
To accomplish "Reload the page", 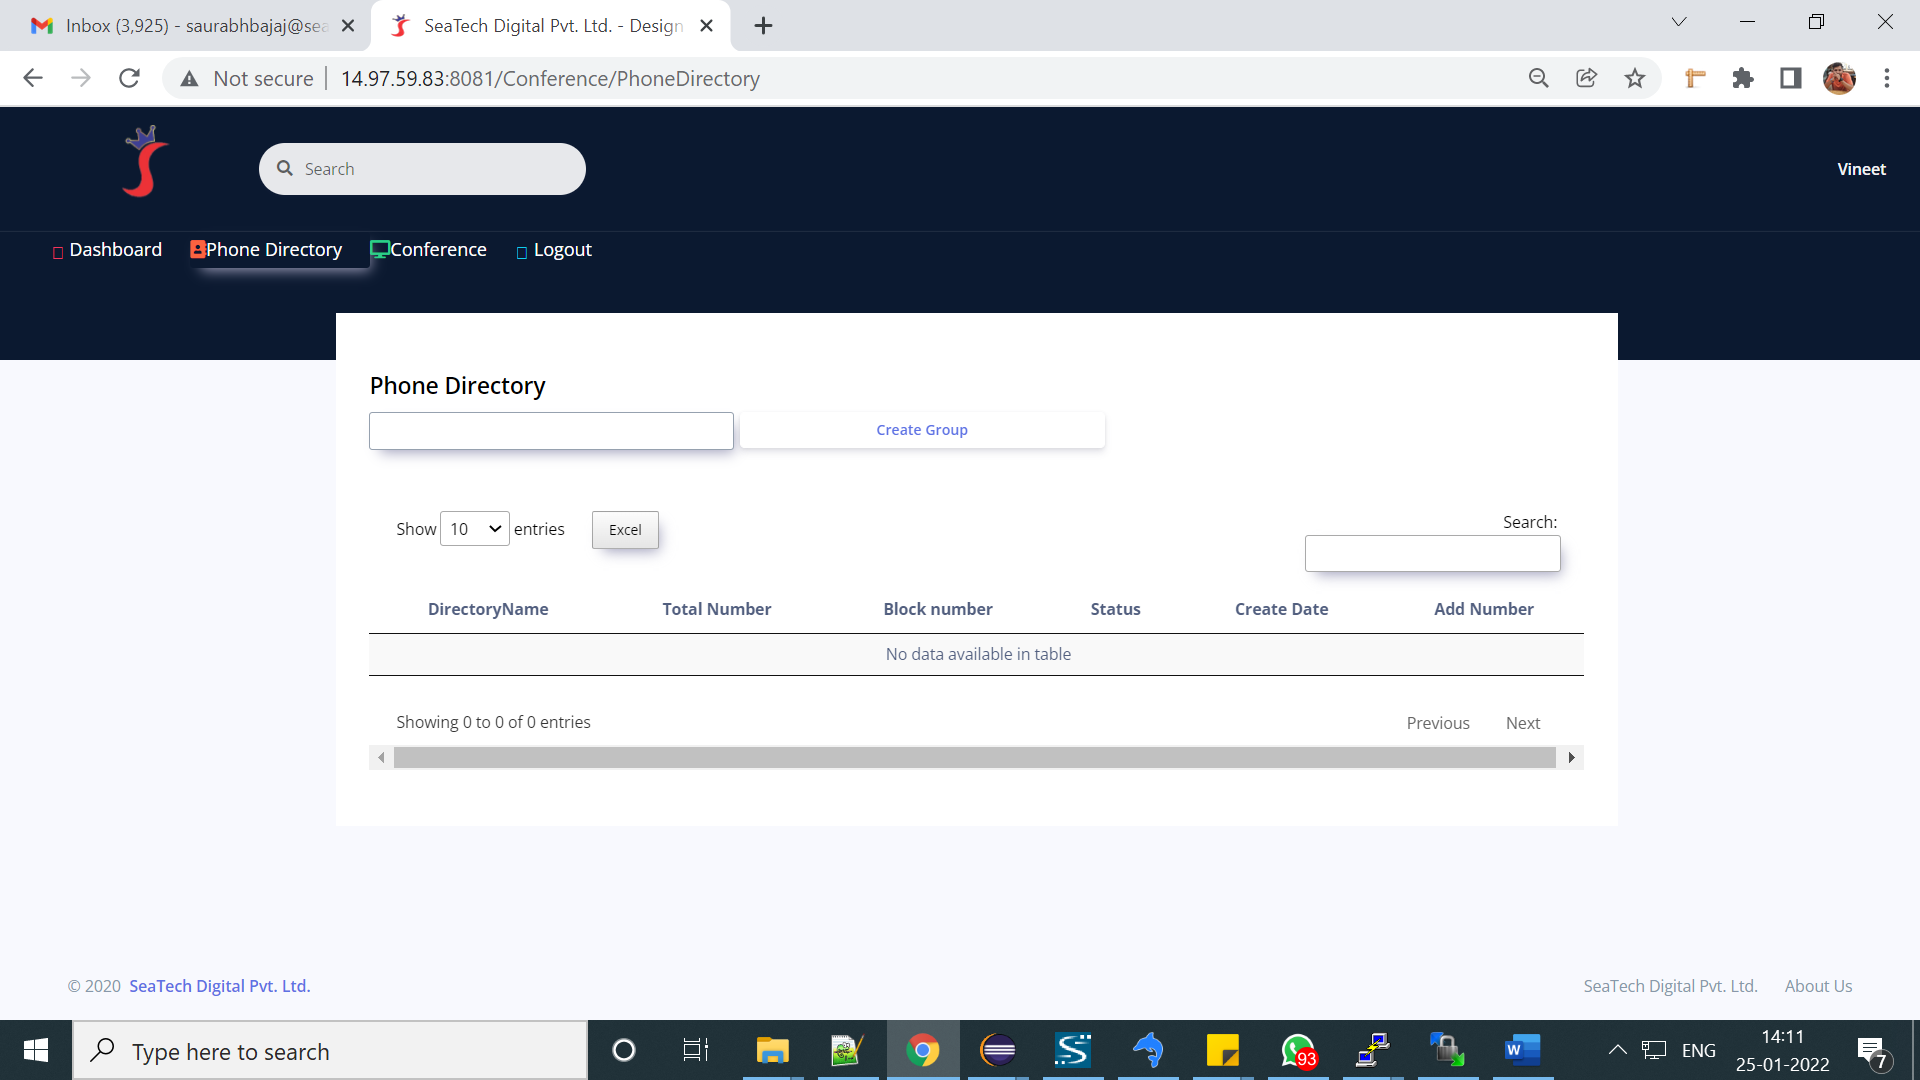I will coord(129,78).
